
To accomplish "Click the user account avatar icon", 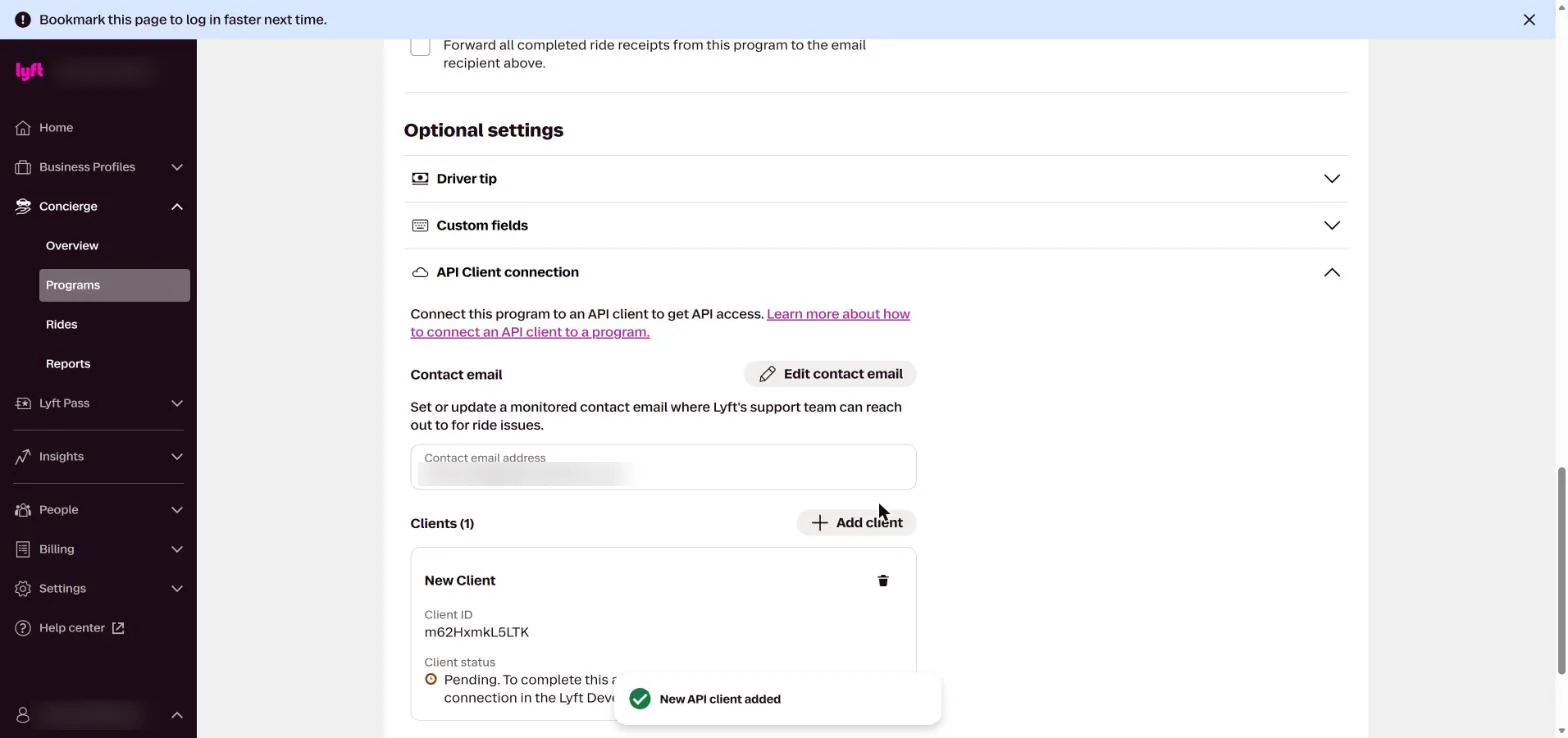I will tap(23, 716).
